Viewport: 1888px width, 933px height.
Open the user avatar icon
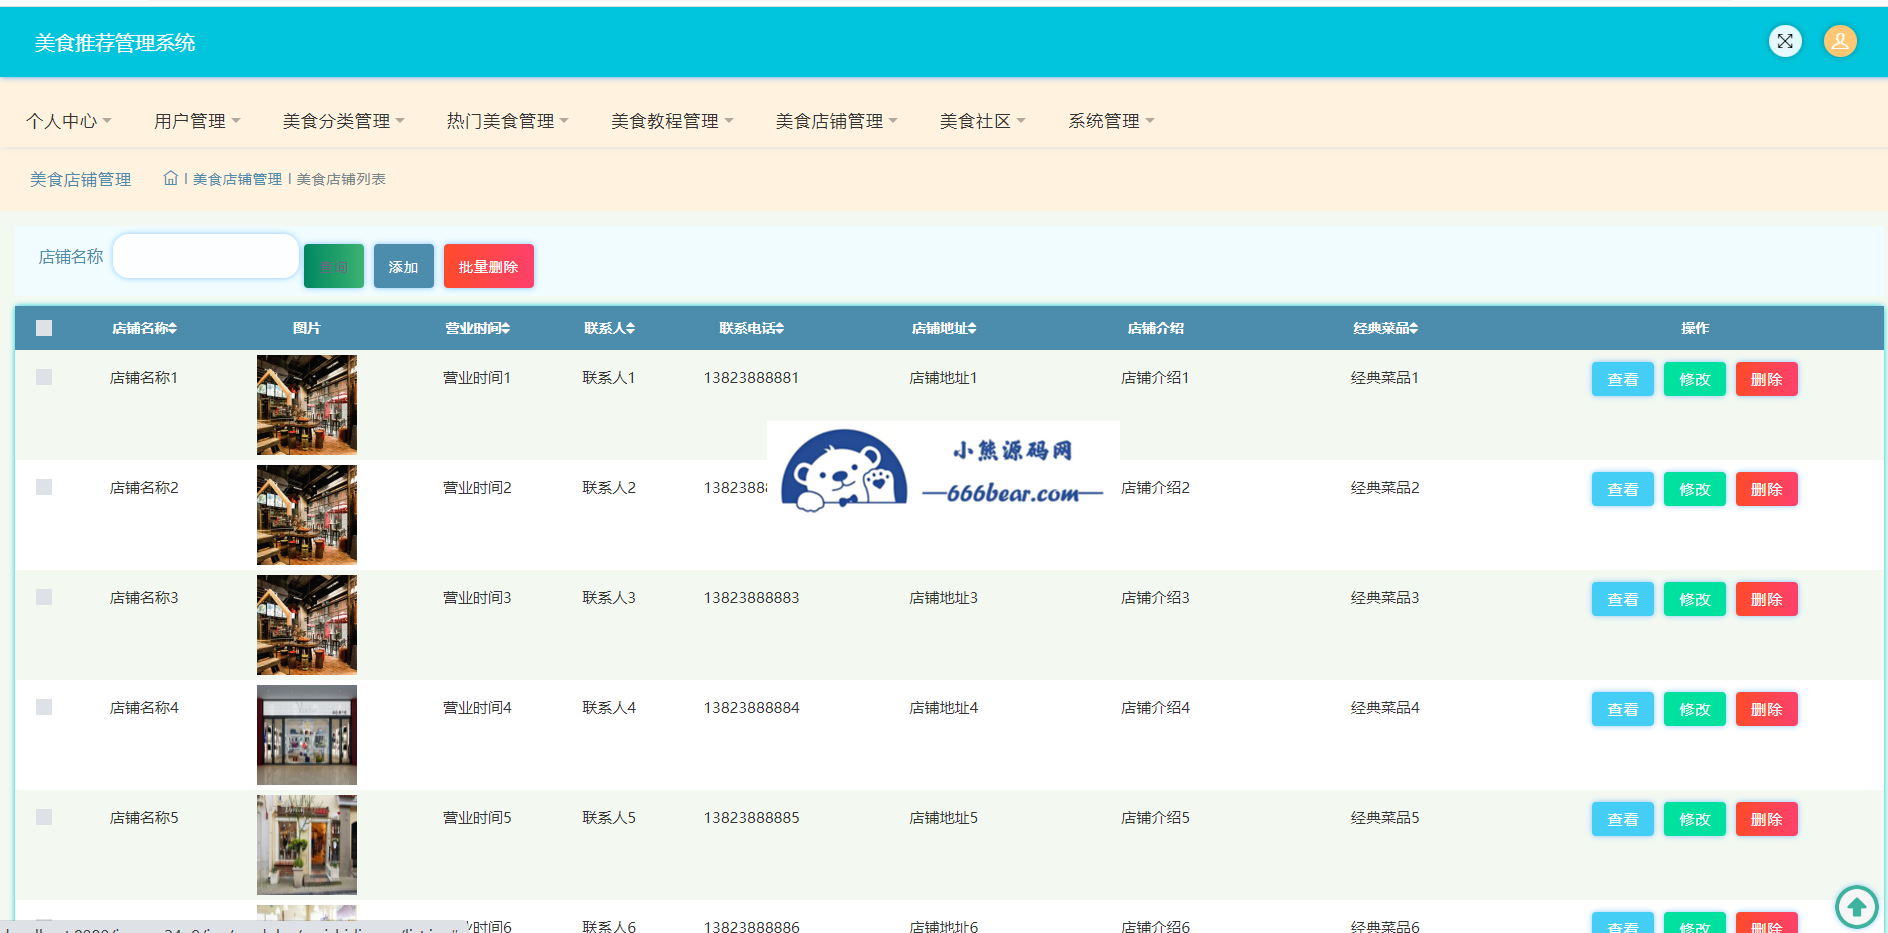(1840, 41)
